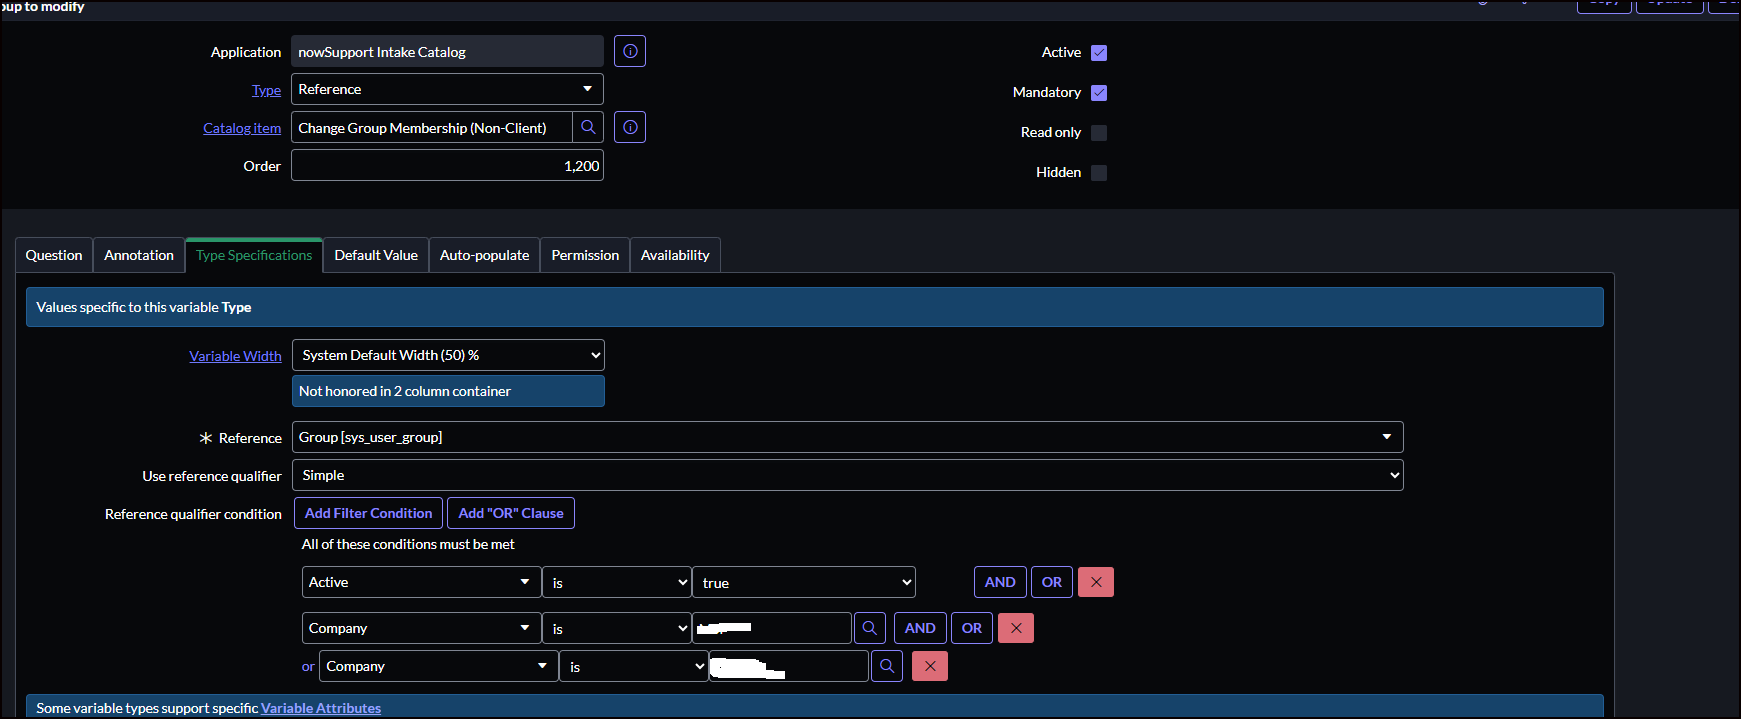This screenshot has width=1741, height=719.
Task: Enable the Read only checkbox
Action: [1099, 133]
